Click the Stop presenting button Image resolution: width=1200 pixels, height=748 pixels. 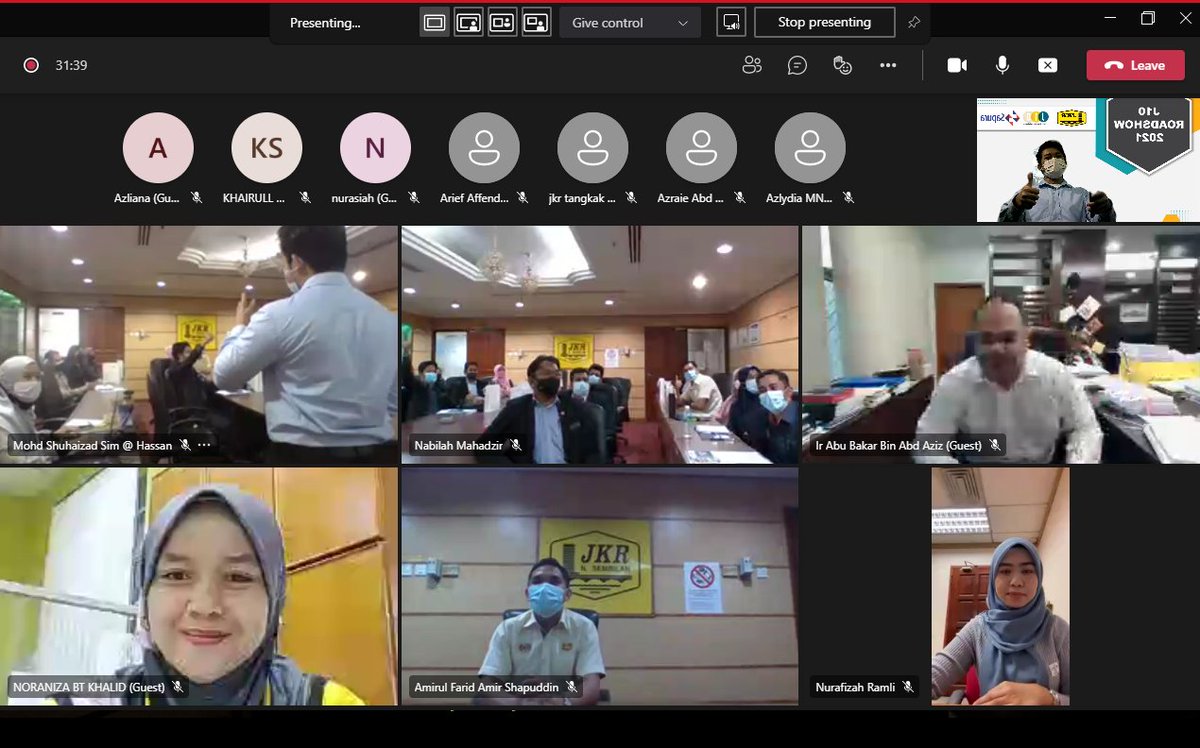click(824, 22)
